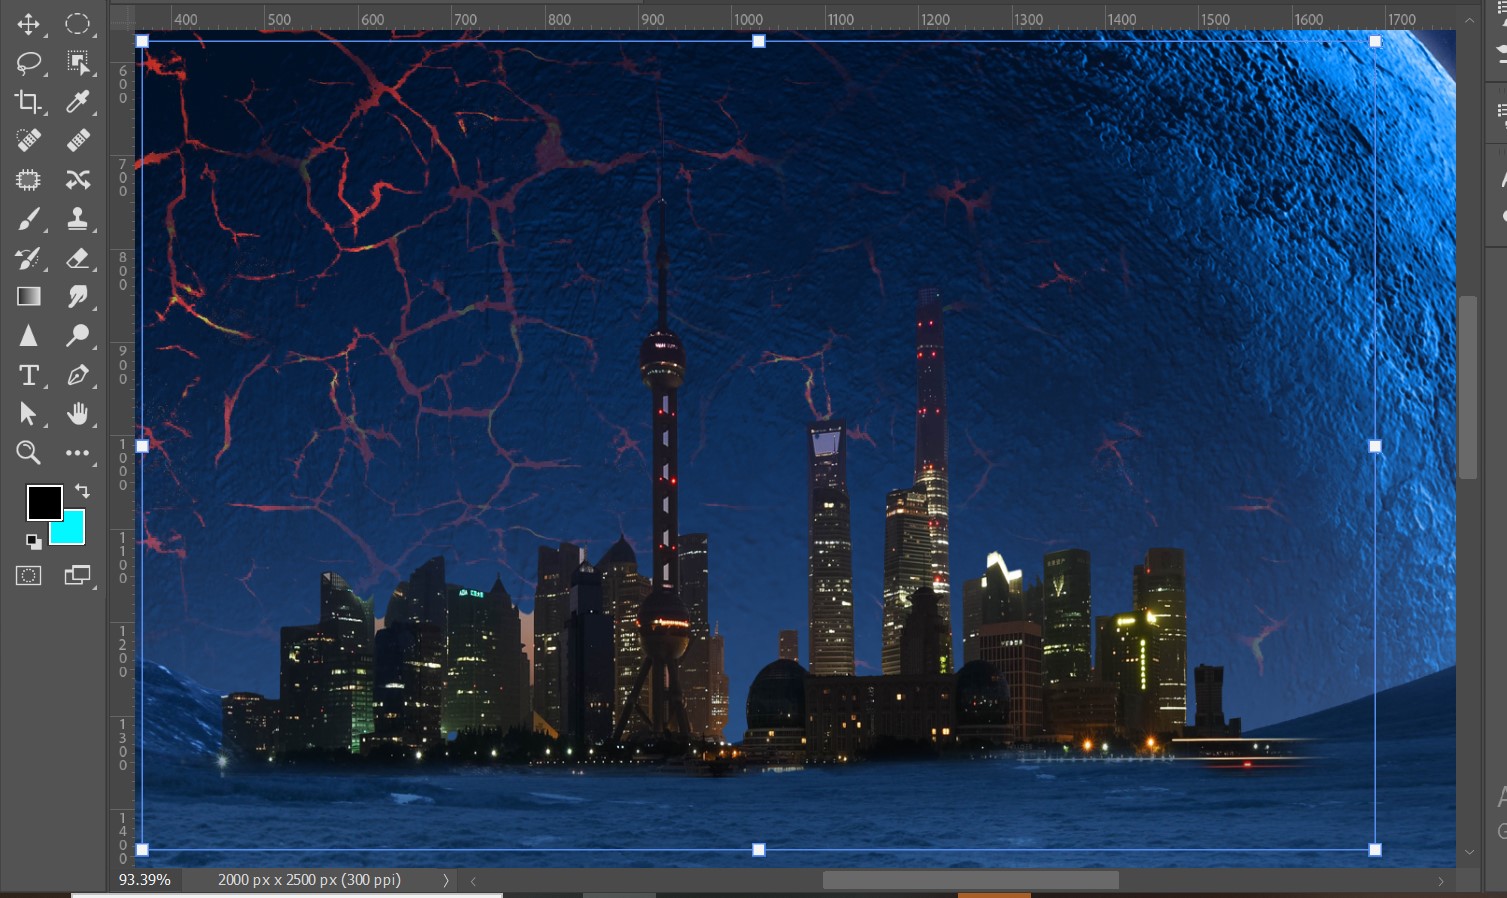Select the Pen tool
Image resolution: width=1507 pixels, height=898 pixels.
coord(77,375)
